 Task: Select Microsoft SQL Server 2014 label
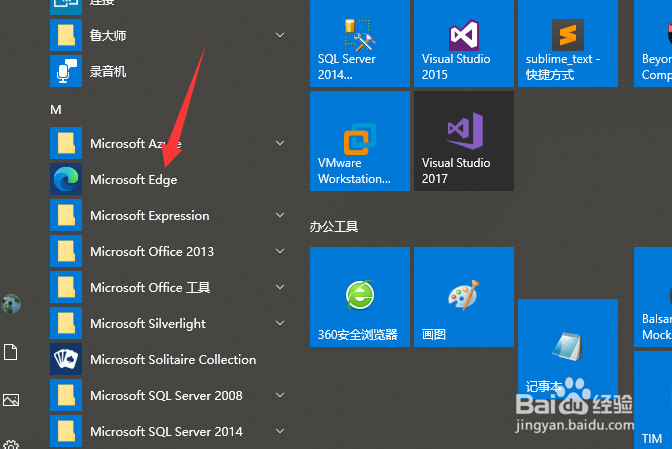click(x=166, y=431)
